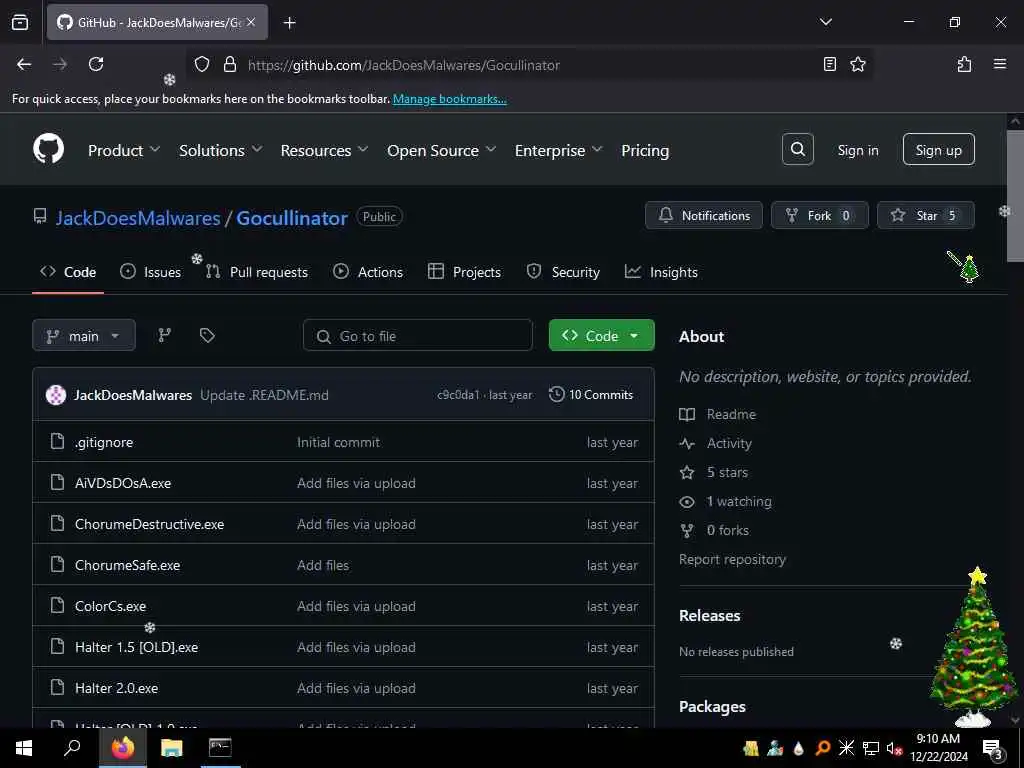
Task: Click the tracking protection shield icon
Action: 202,64
